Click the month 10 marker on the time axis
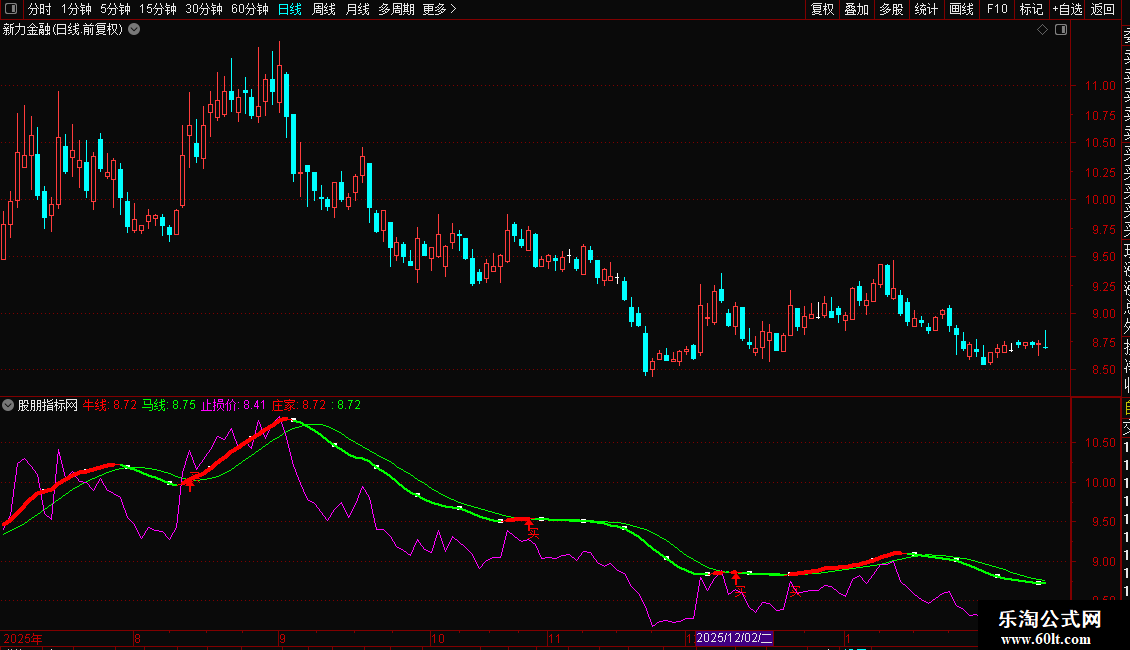The width and height of the screenshot is (1130, 650). coord(437,638)
